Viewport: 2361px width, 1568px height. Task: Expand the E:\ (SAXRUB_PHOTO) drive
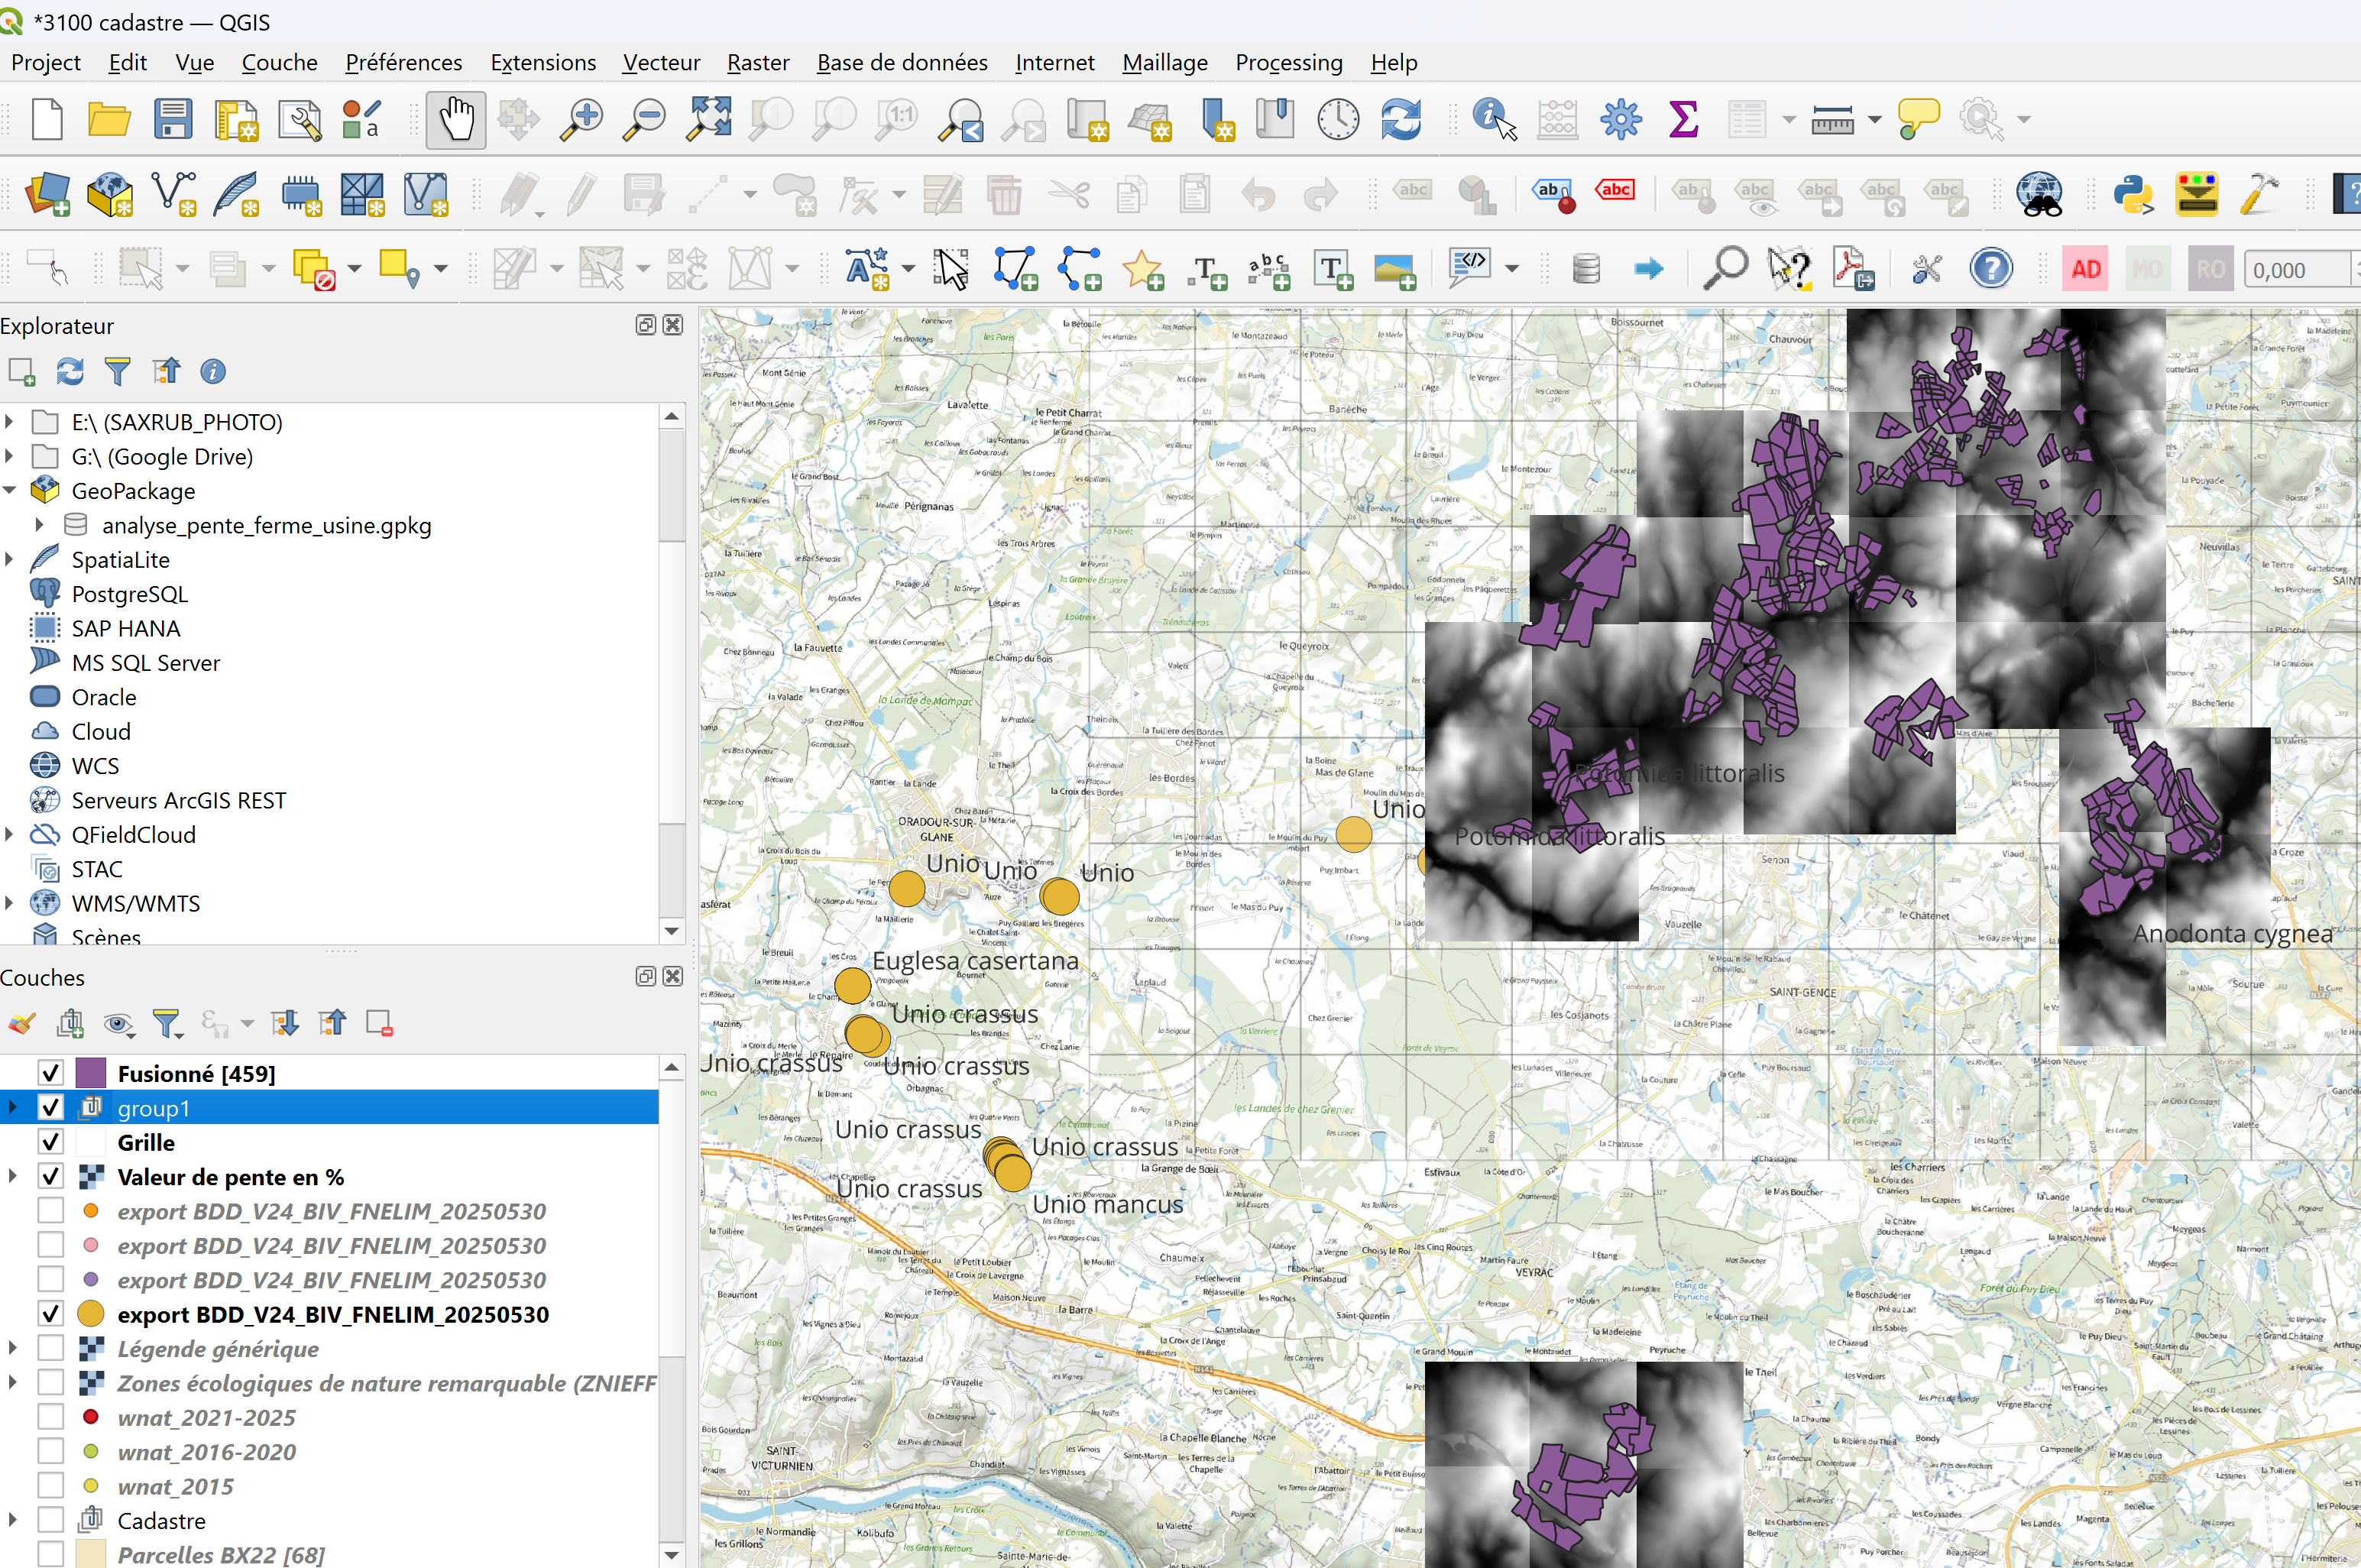[x=11, y=422]
